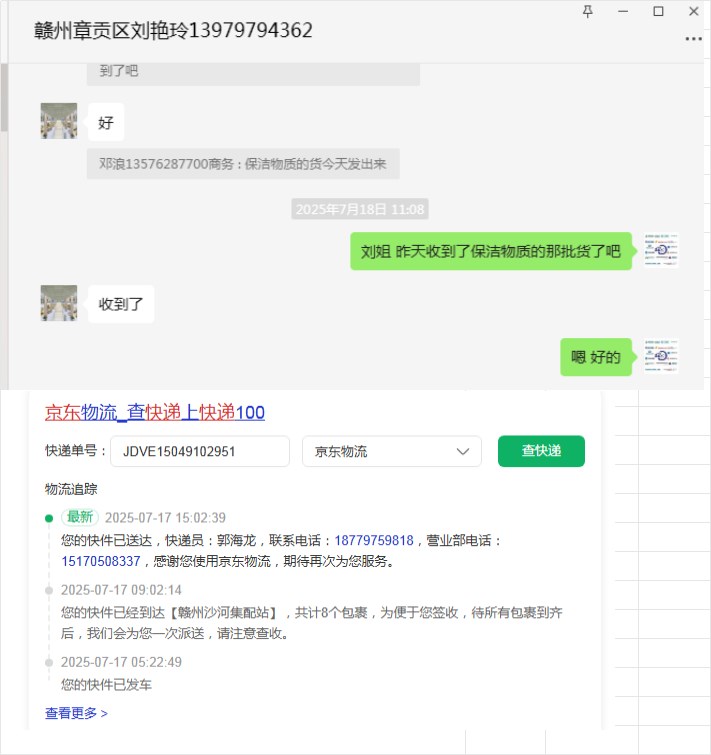Click courier phone number 18779759818
Image resolution: width=711 pixels, height=755 pixels.
coord(374,540)
